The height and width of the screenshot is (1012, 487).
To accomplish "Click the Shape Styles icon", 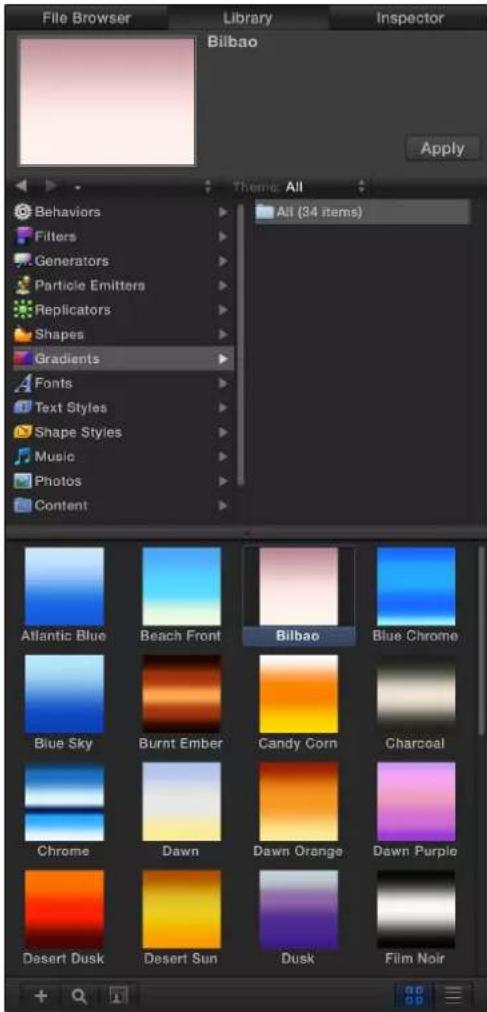I will [x=23, y=432].
